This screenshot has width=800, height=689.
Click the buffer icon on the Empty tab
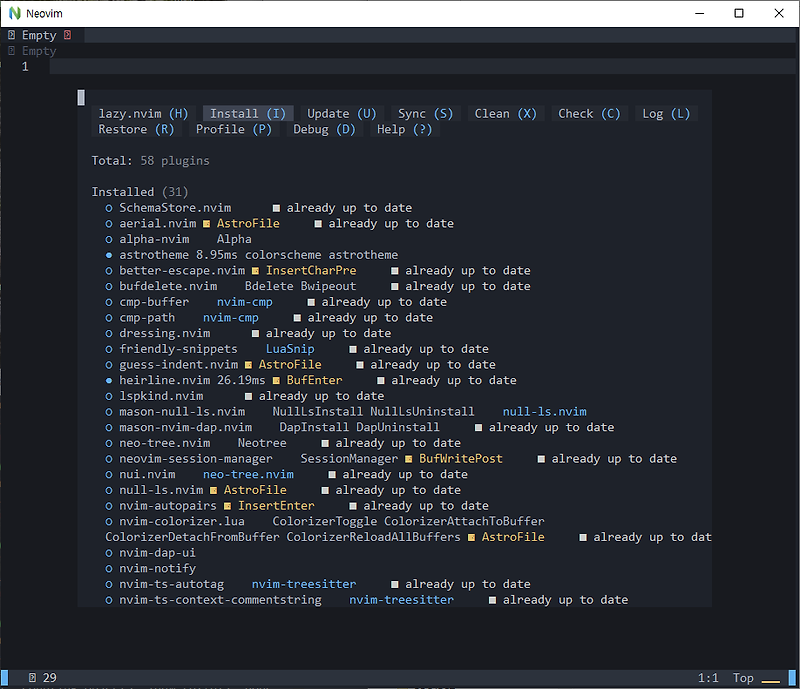pos(9,34)
